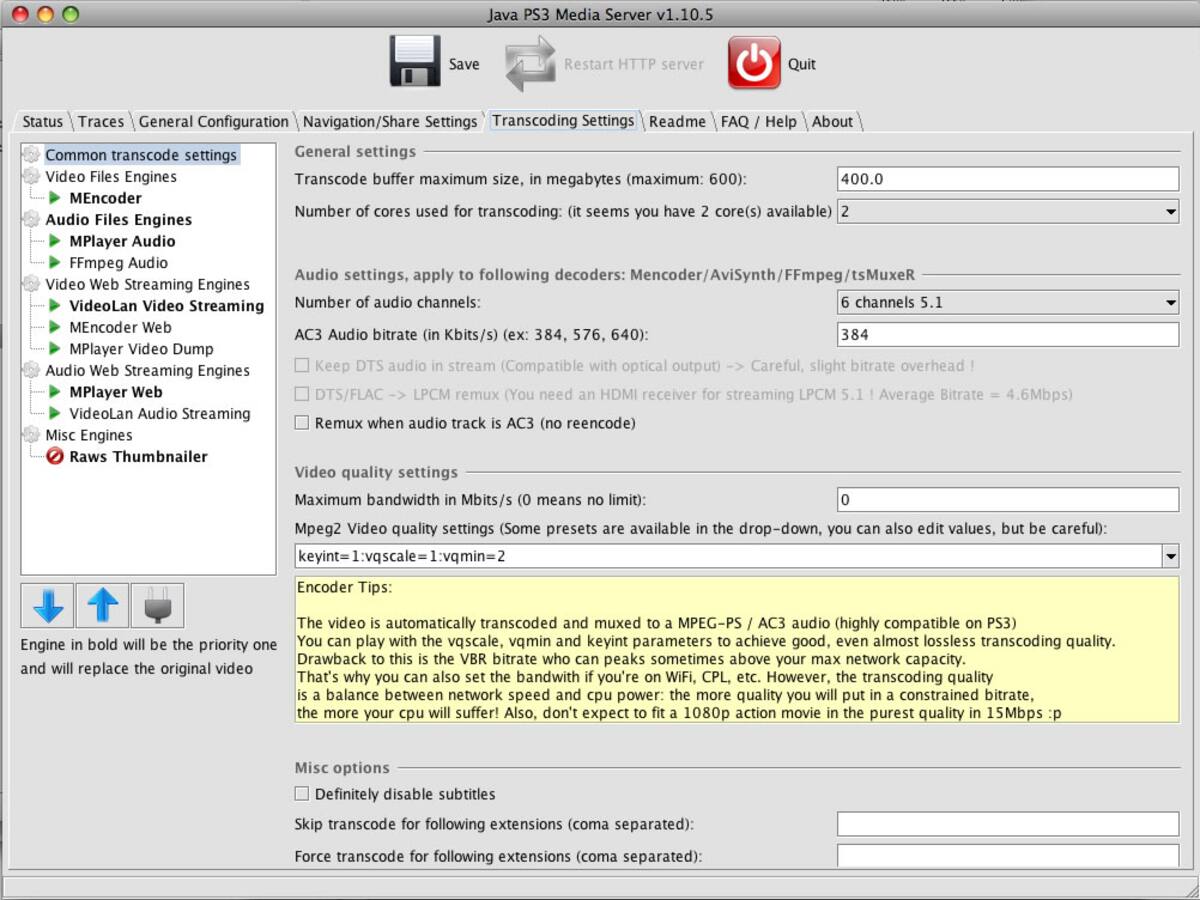Click green arrow next to MPlayer Video Dump
Viewport: 1200px width, 900px height.
(55, 349)
